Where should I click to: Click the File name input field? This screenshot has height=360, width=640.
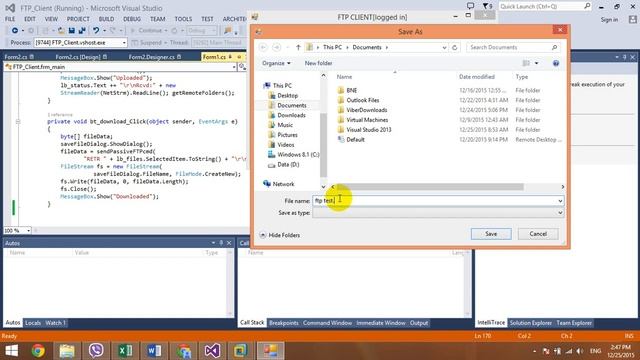435,201
